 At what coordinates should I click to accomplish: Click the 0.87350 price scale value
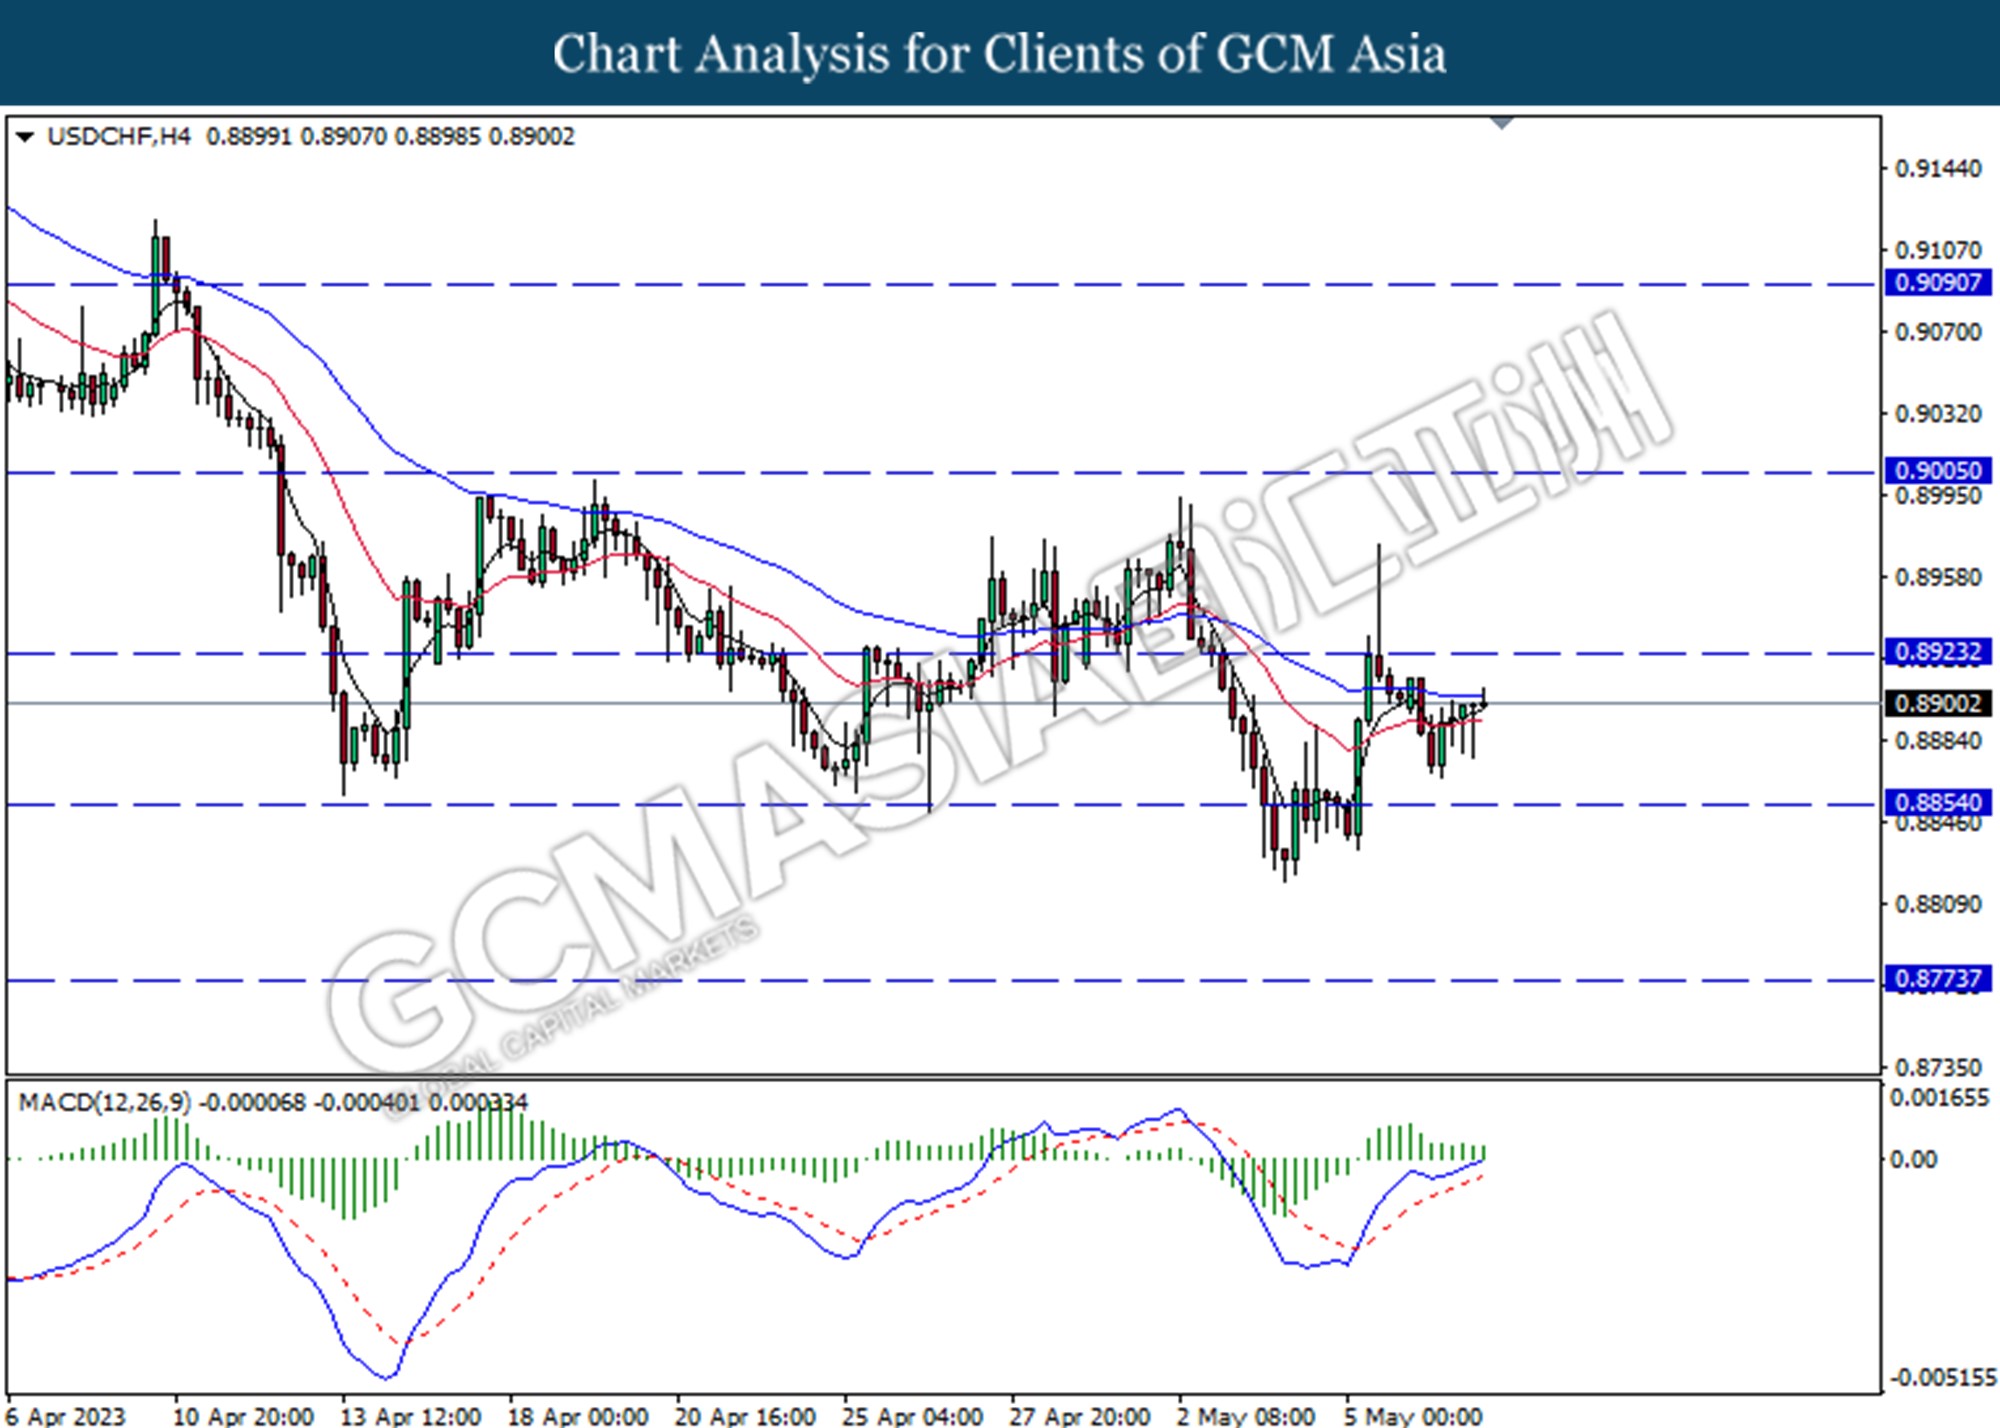(1938, 1067)
